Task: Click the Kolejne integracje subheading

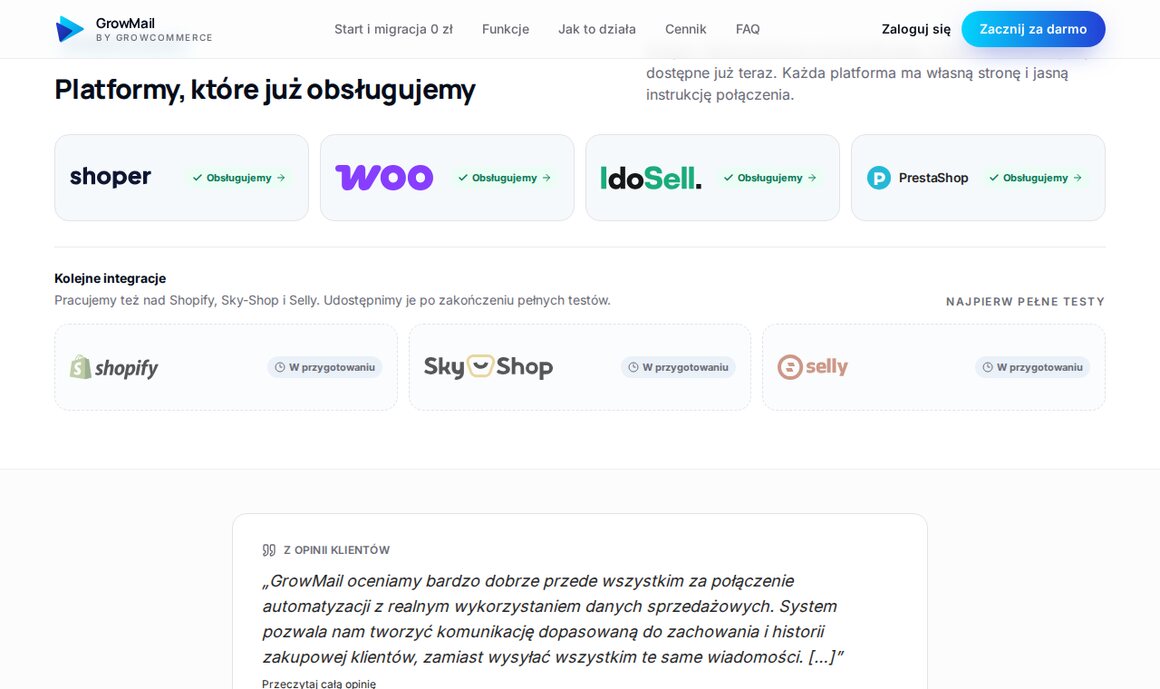Action: (x=110, y=278)
